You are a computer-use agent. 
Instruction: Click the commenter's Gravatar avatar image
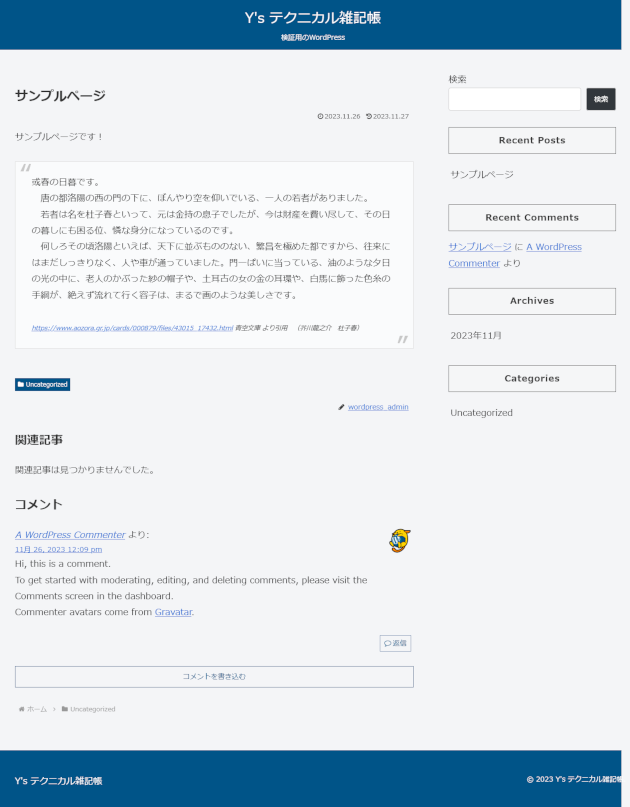click(x=400, y=541)
